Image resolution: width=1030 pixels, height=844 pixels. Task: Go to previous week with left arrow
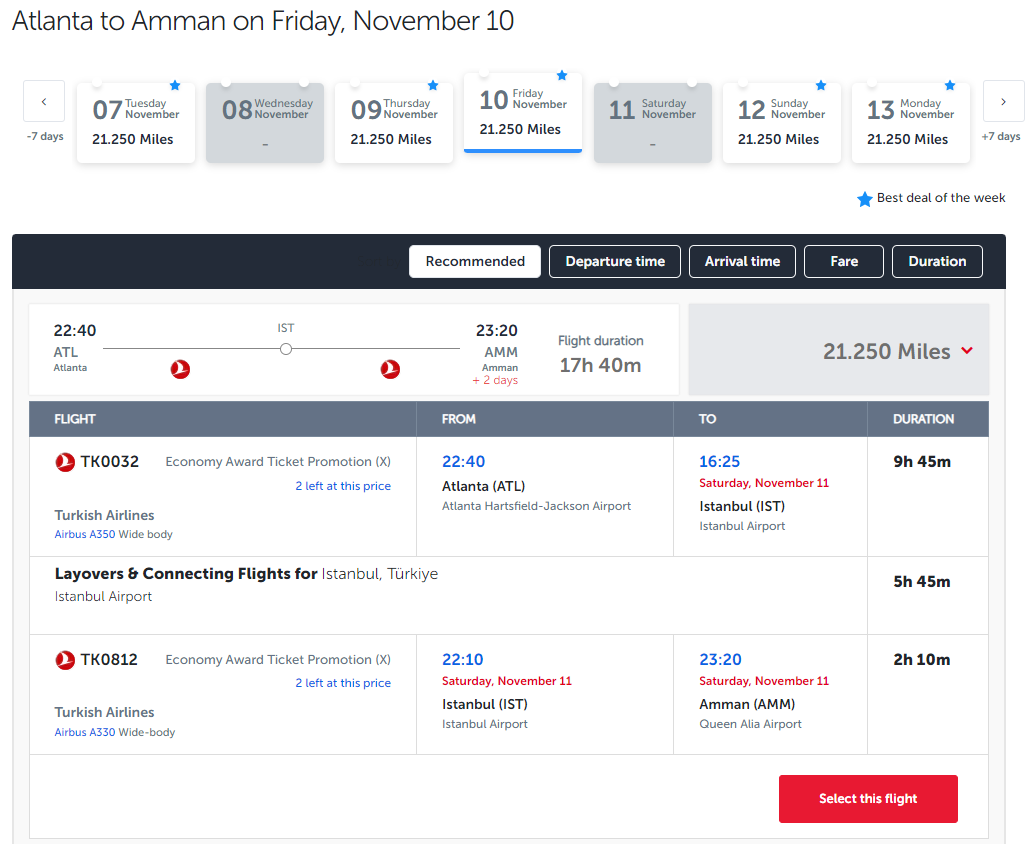tap(44, 101)
